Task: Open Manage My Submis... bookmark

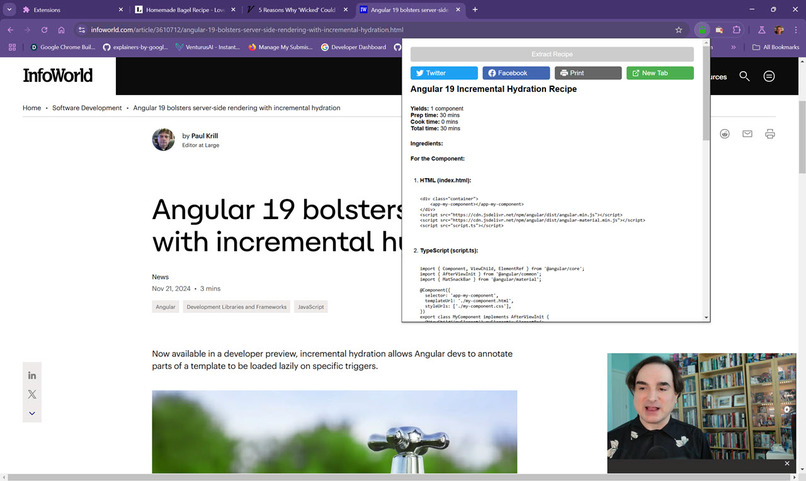Action: pyautogui.click(x=280, y=47)
